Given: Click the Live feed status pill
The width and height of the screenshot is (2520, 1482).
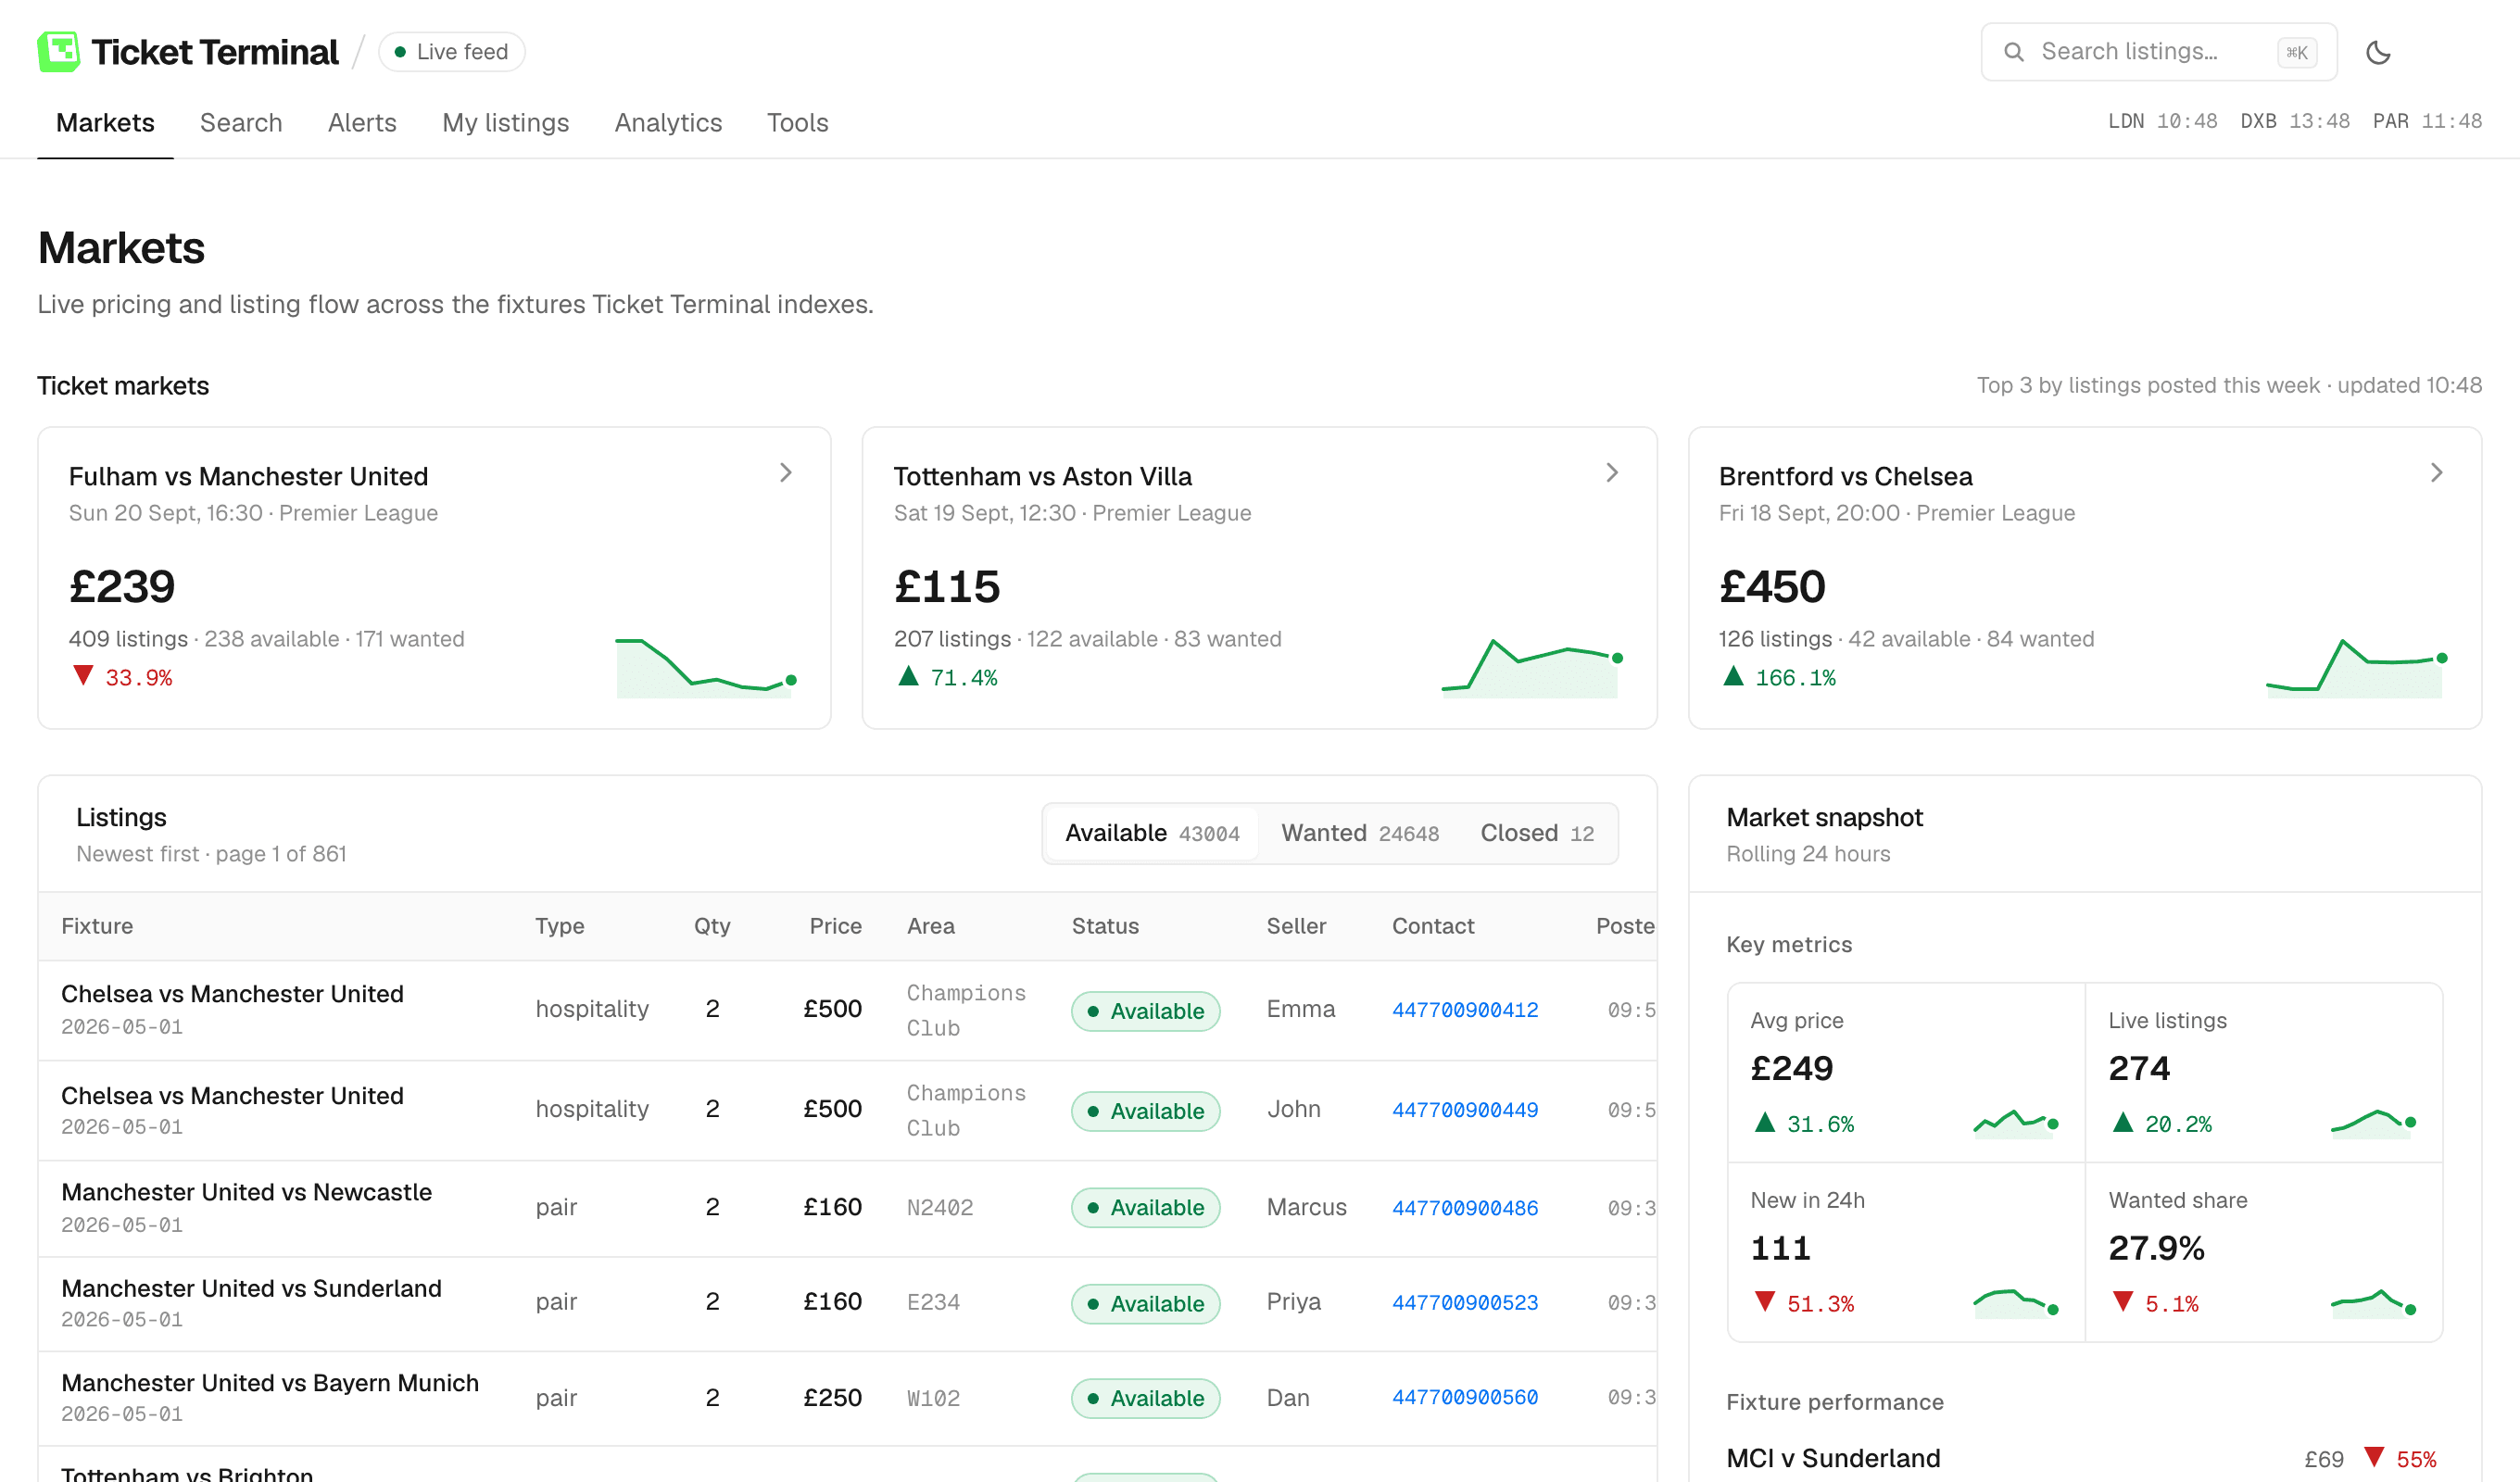Looking at the screenshot, I should click(x=451, y=52).
